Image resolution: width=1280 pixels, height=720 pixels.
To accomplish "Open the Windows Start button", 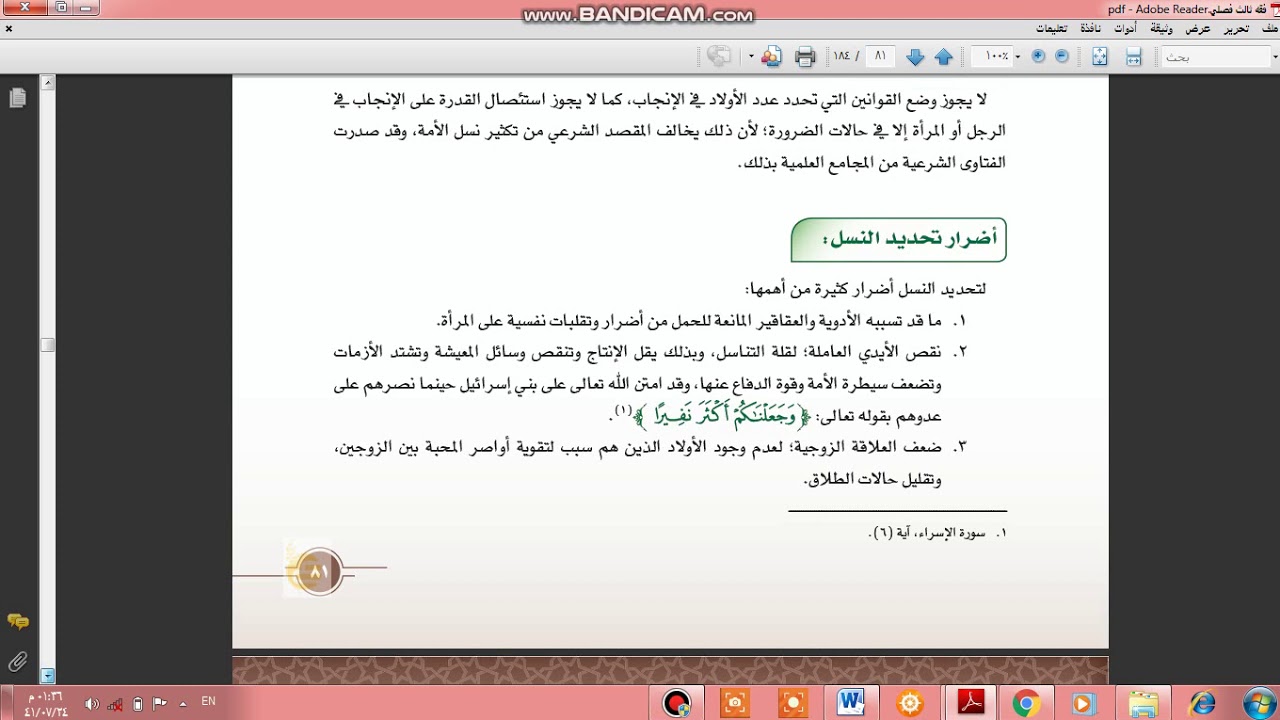I will [1259, 703].
